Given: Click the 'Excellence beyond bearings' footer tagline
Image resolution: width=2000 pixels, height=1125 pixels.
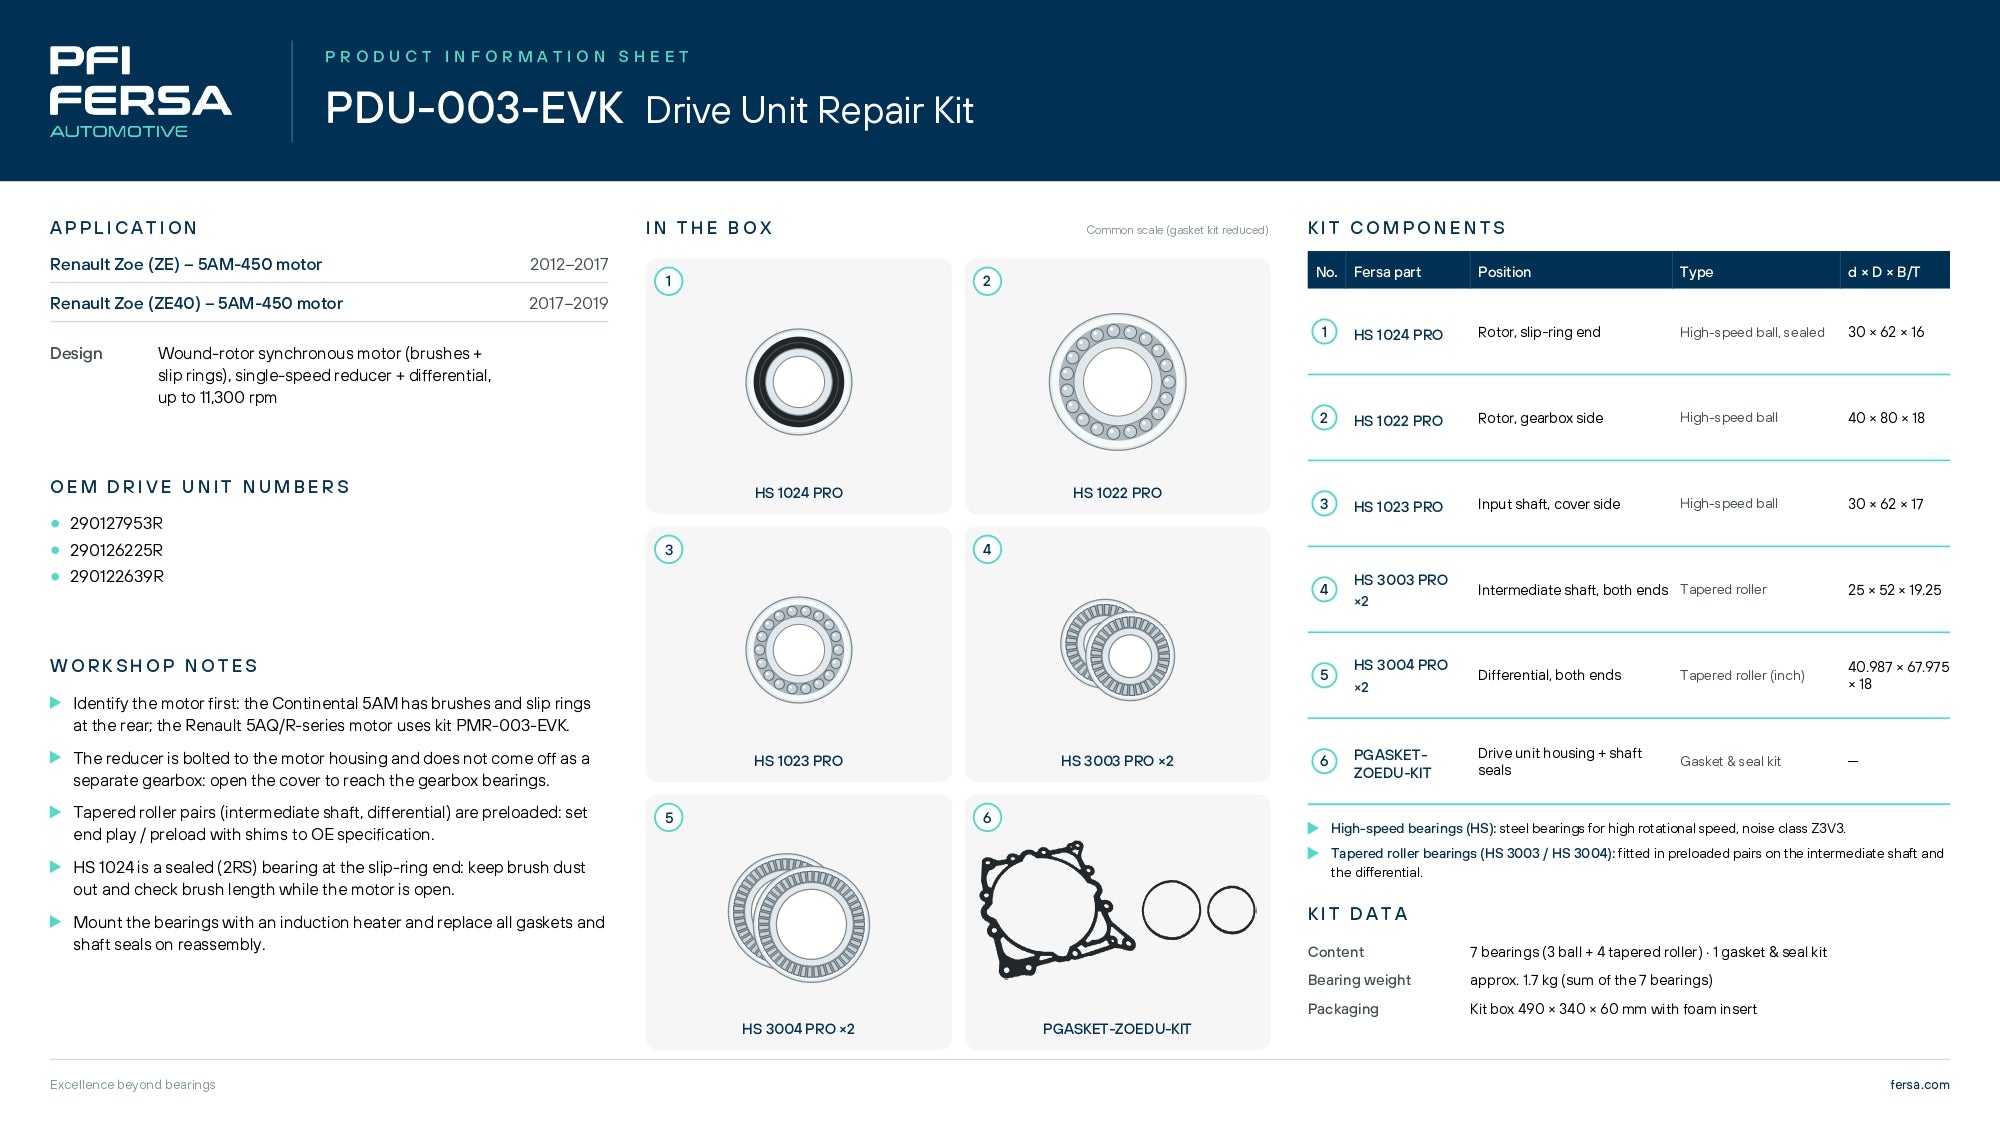Looking at the screenshot, I should [x=133, y=1084].
